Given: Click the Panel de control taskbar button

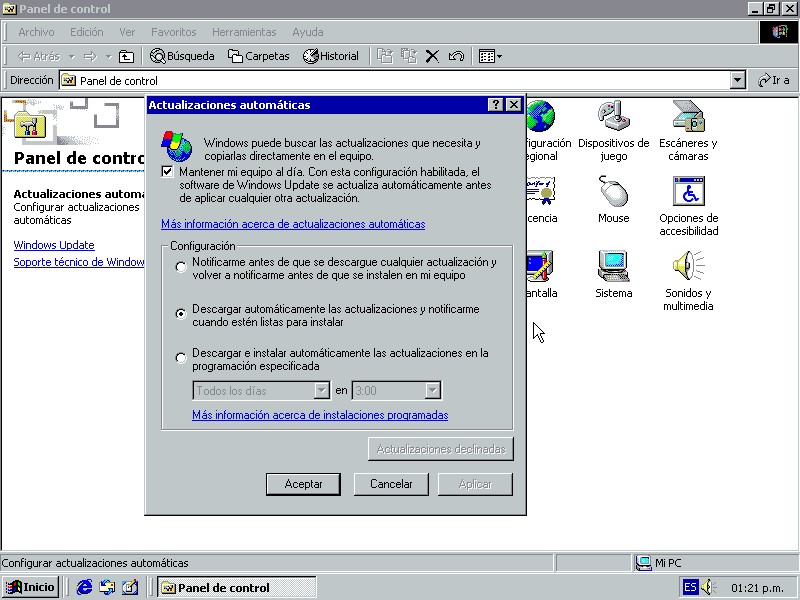Looking at the screenshot, I should click(x=237, y=587).
